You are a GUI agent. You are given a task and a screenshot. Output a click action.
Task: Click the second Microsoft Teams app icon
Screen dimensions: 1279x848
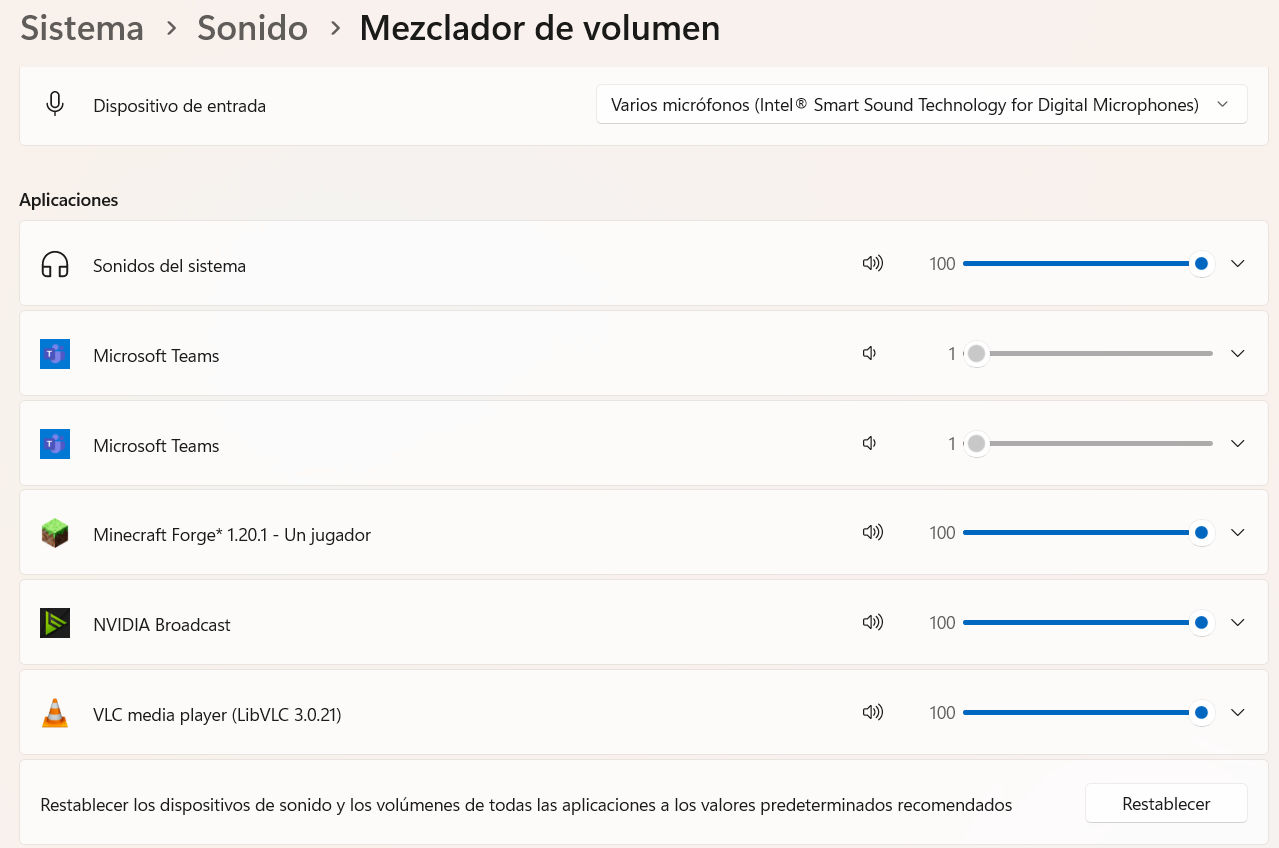[55, 443]
